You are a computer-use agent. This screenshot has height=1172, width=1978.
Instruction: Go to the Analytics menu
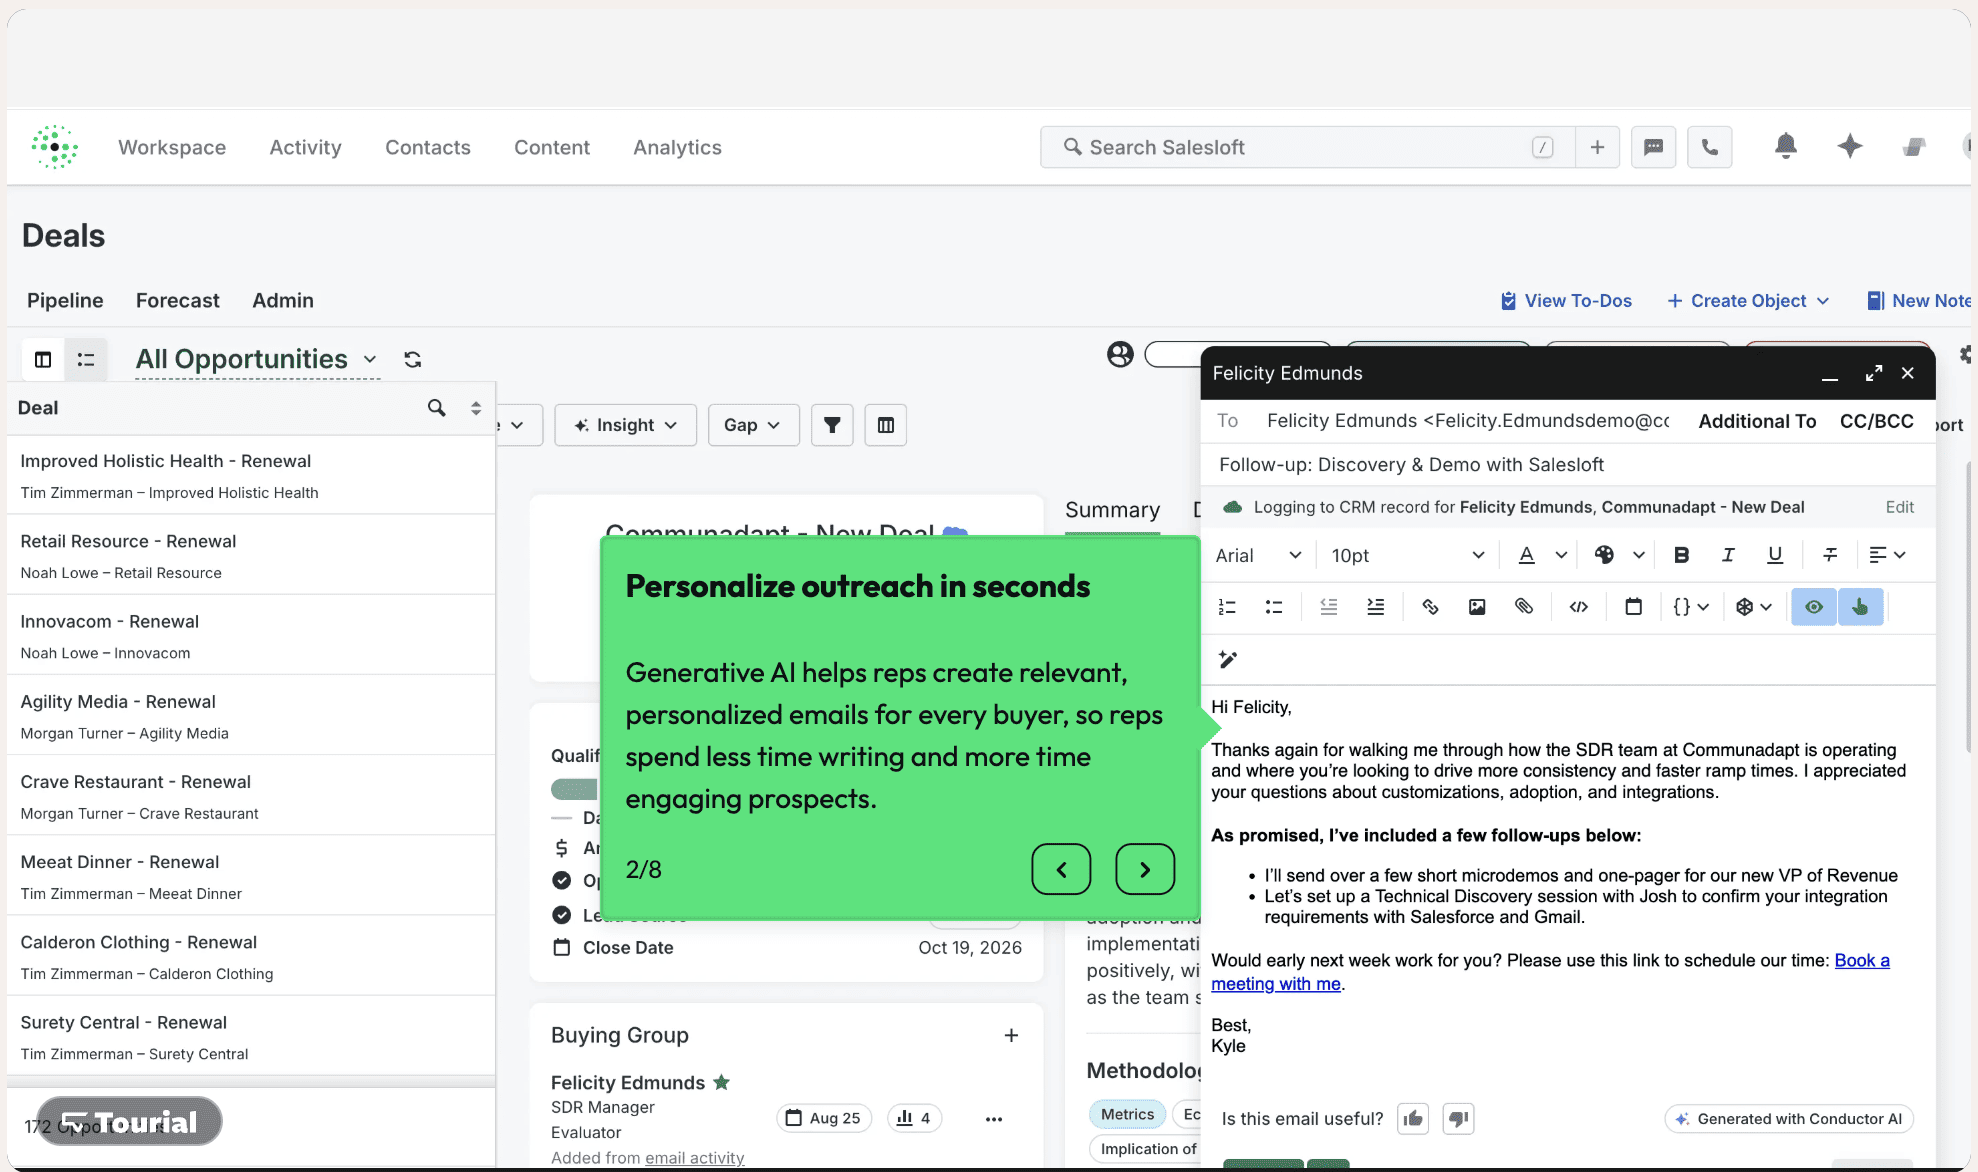[x=677, y=147]
